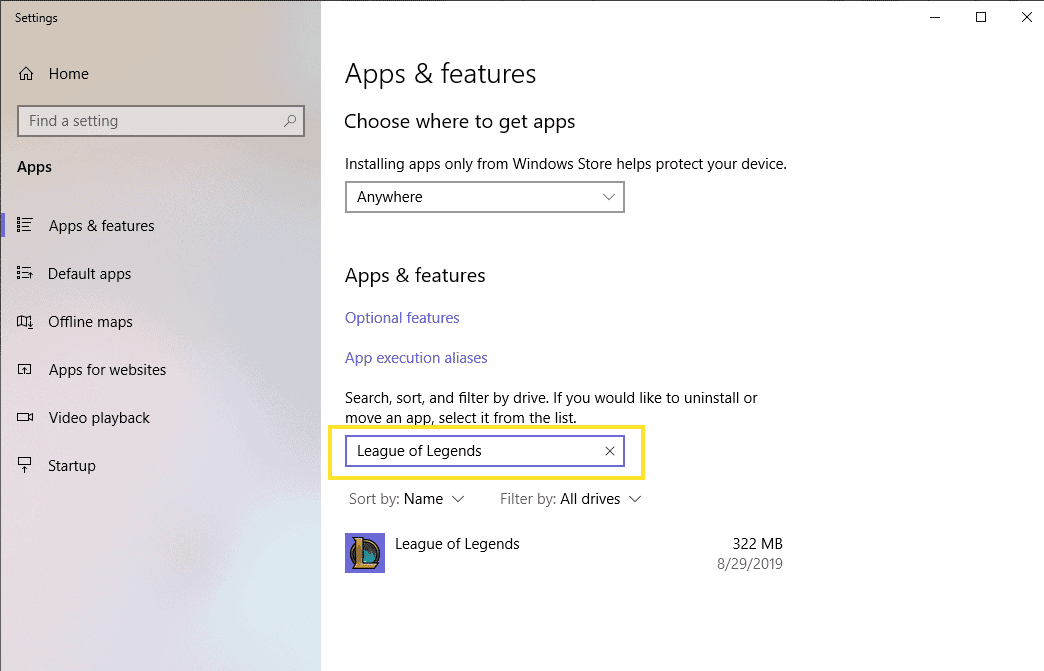Maximize the Settings window
The width and height of the screenshot is (1044, 671).
[x=981, y=17]
